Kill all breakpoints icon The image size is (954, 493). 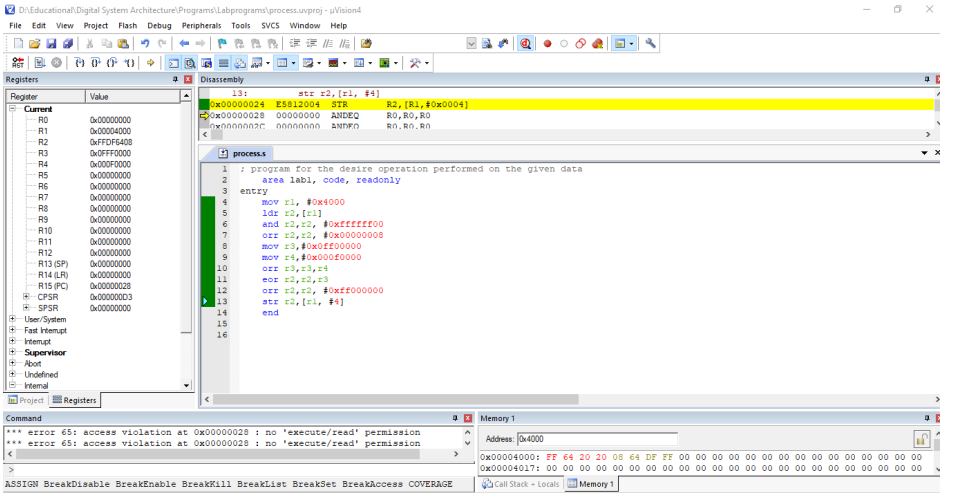point(597,44)
